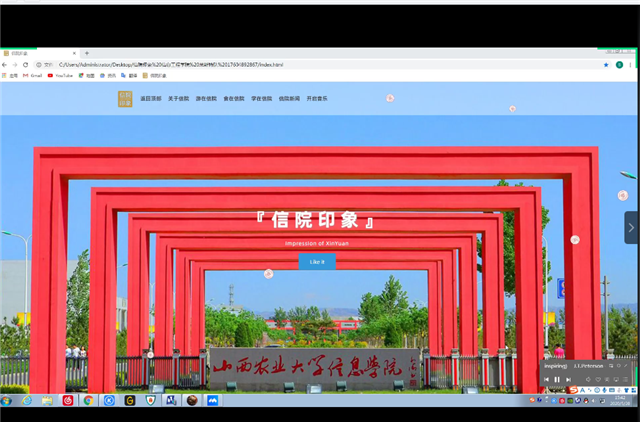
Task: Open red NetEase Cloud Music taskbar icon
Action: [x=68, y=400]
